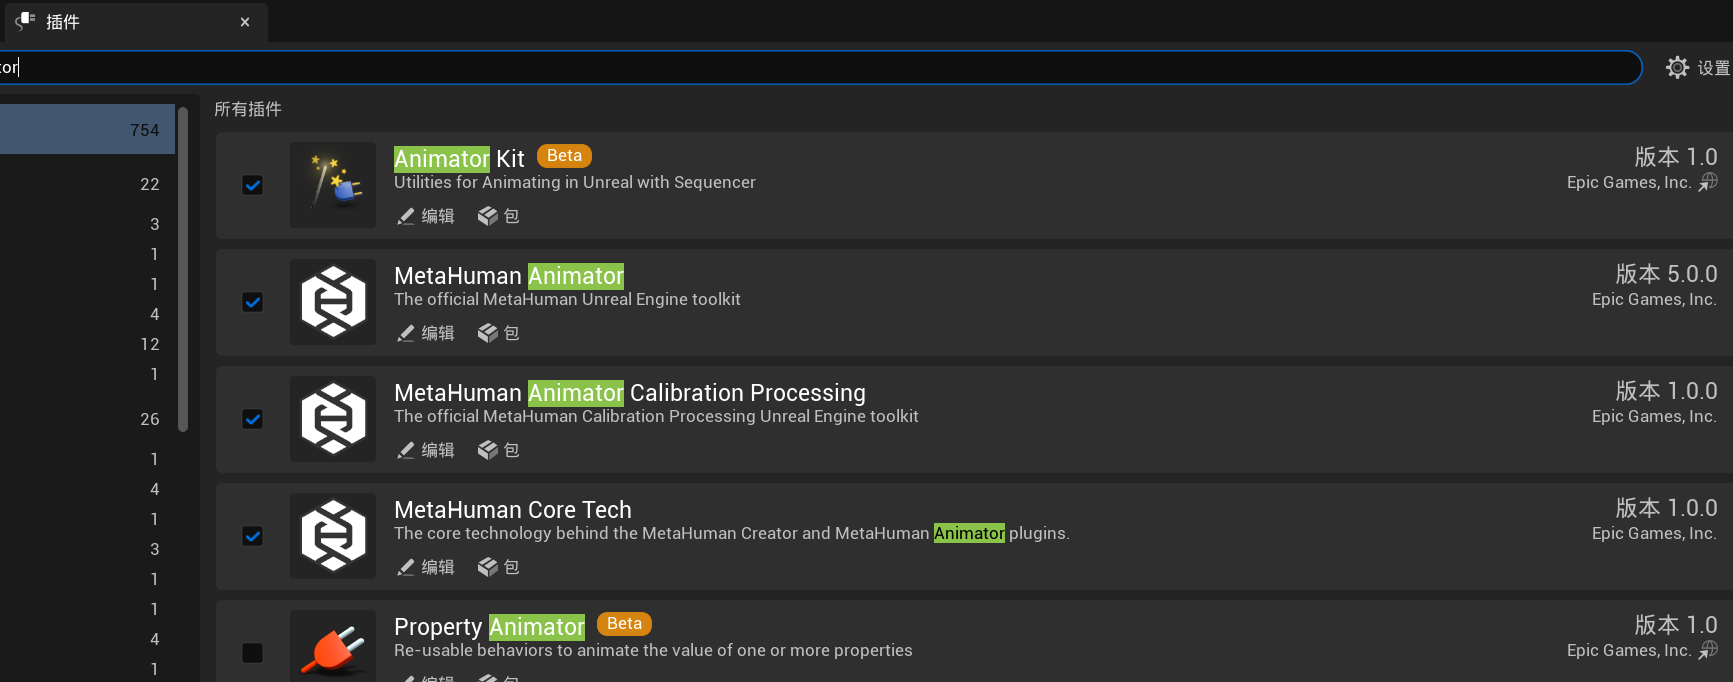Enable the Property Animator plugin checkbox
This screenshot has height=682, width=1733.
click(x=253, y=653)
